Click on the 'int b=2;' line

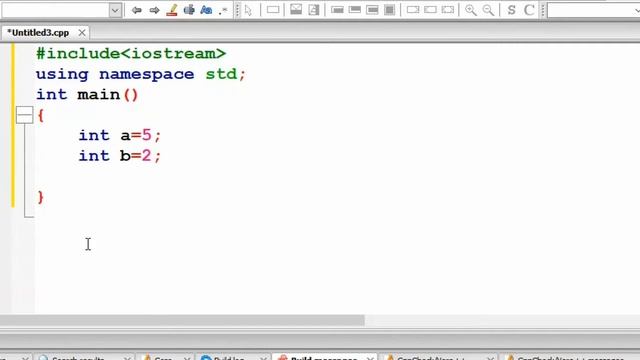[x=120, y=156]
